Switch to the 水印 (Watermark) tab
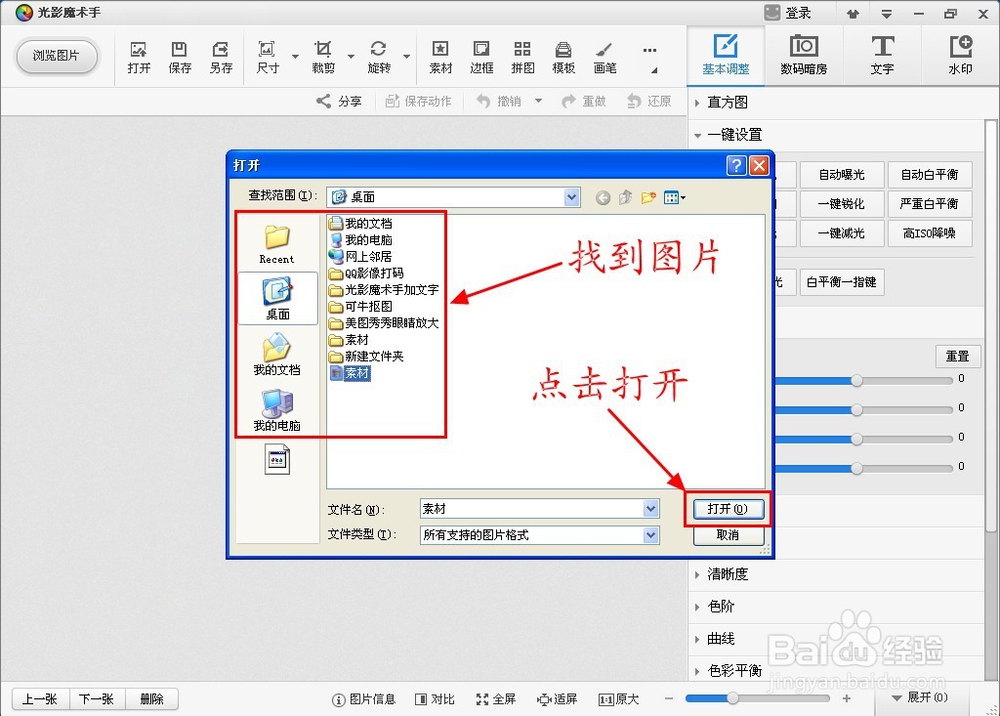The width and height of the screenshot is (1000, 716). point(960,55)
